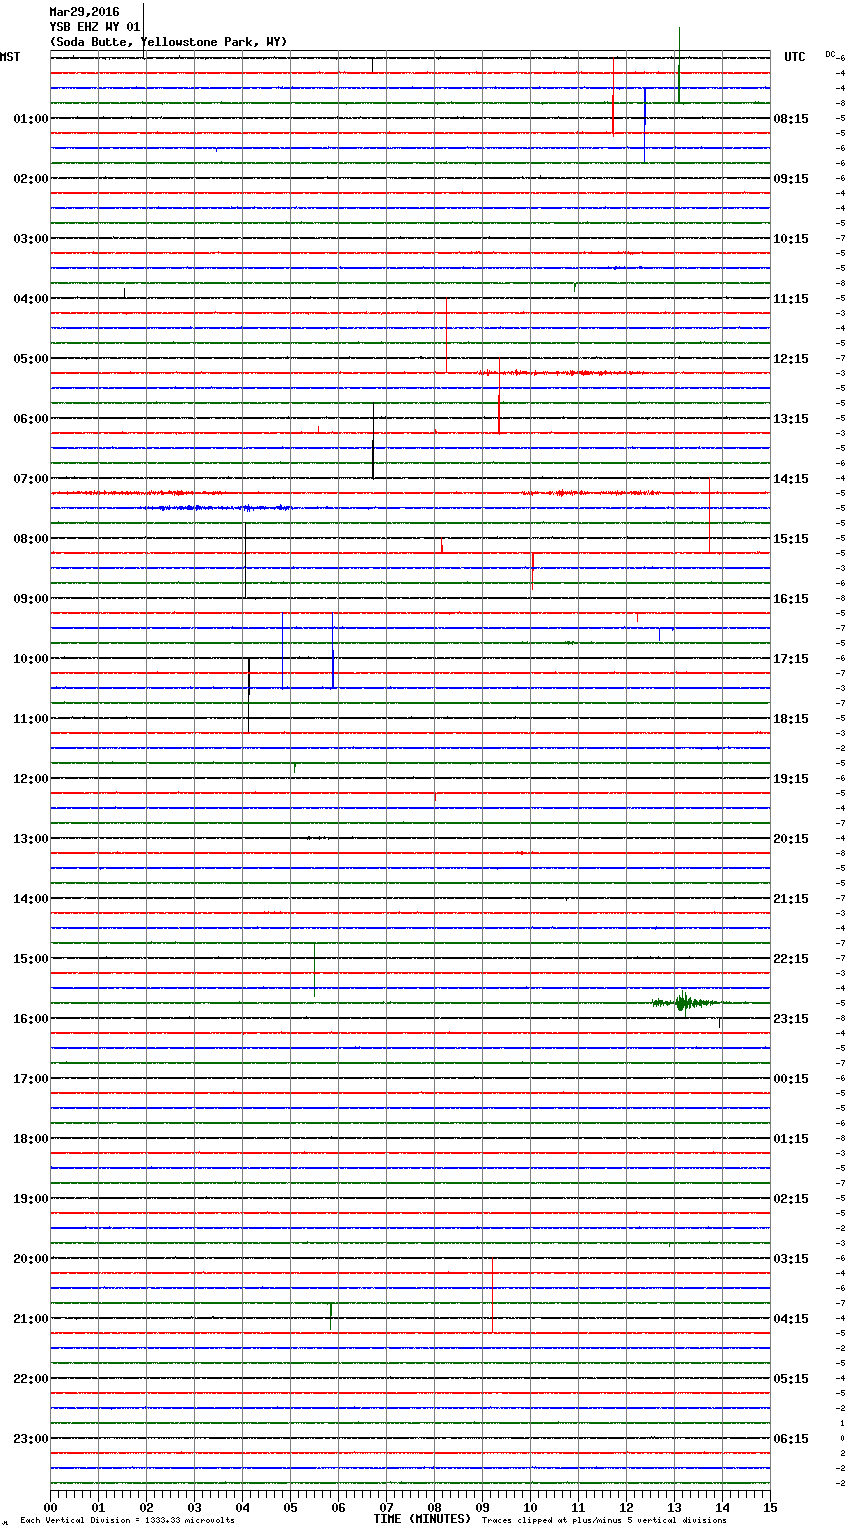Click minute '15' tick label on the time axis
Screen dimensions: 850x1534
768,1507
